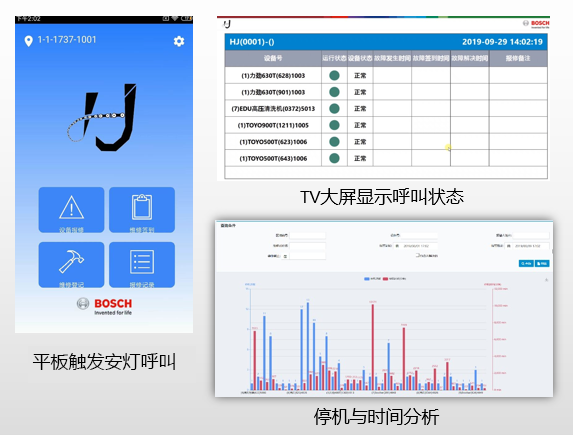Image resolution: width=573 pixels, height=435 pixels.
Task: Open the warning triangle equipment repair tile
Action: point(71,210)
